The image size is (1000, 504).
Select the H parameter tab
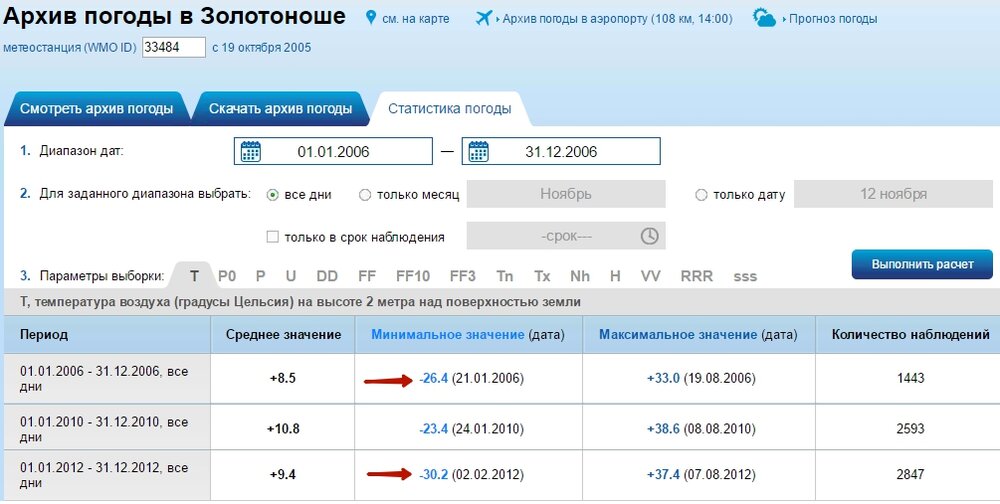tap(615, 276)
